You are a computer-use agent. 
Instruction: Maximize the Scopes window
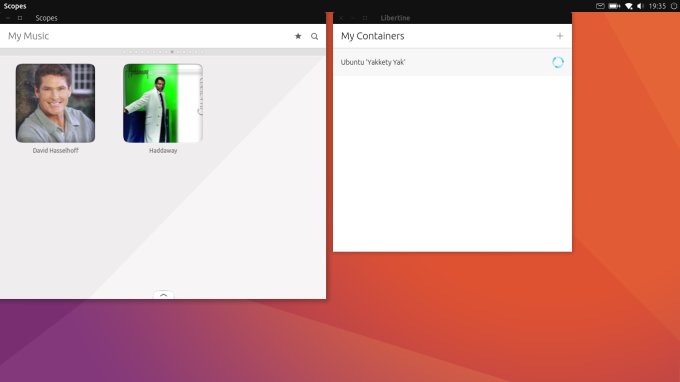point(20,18)
